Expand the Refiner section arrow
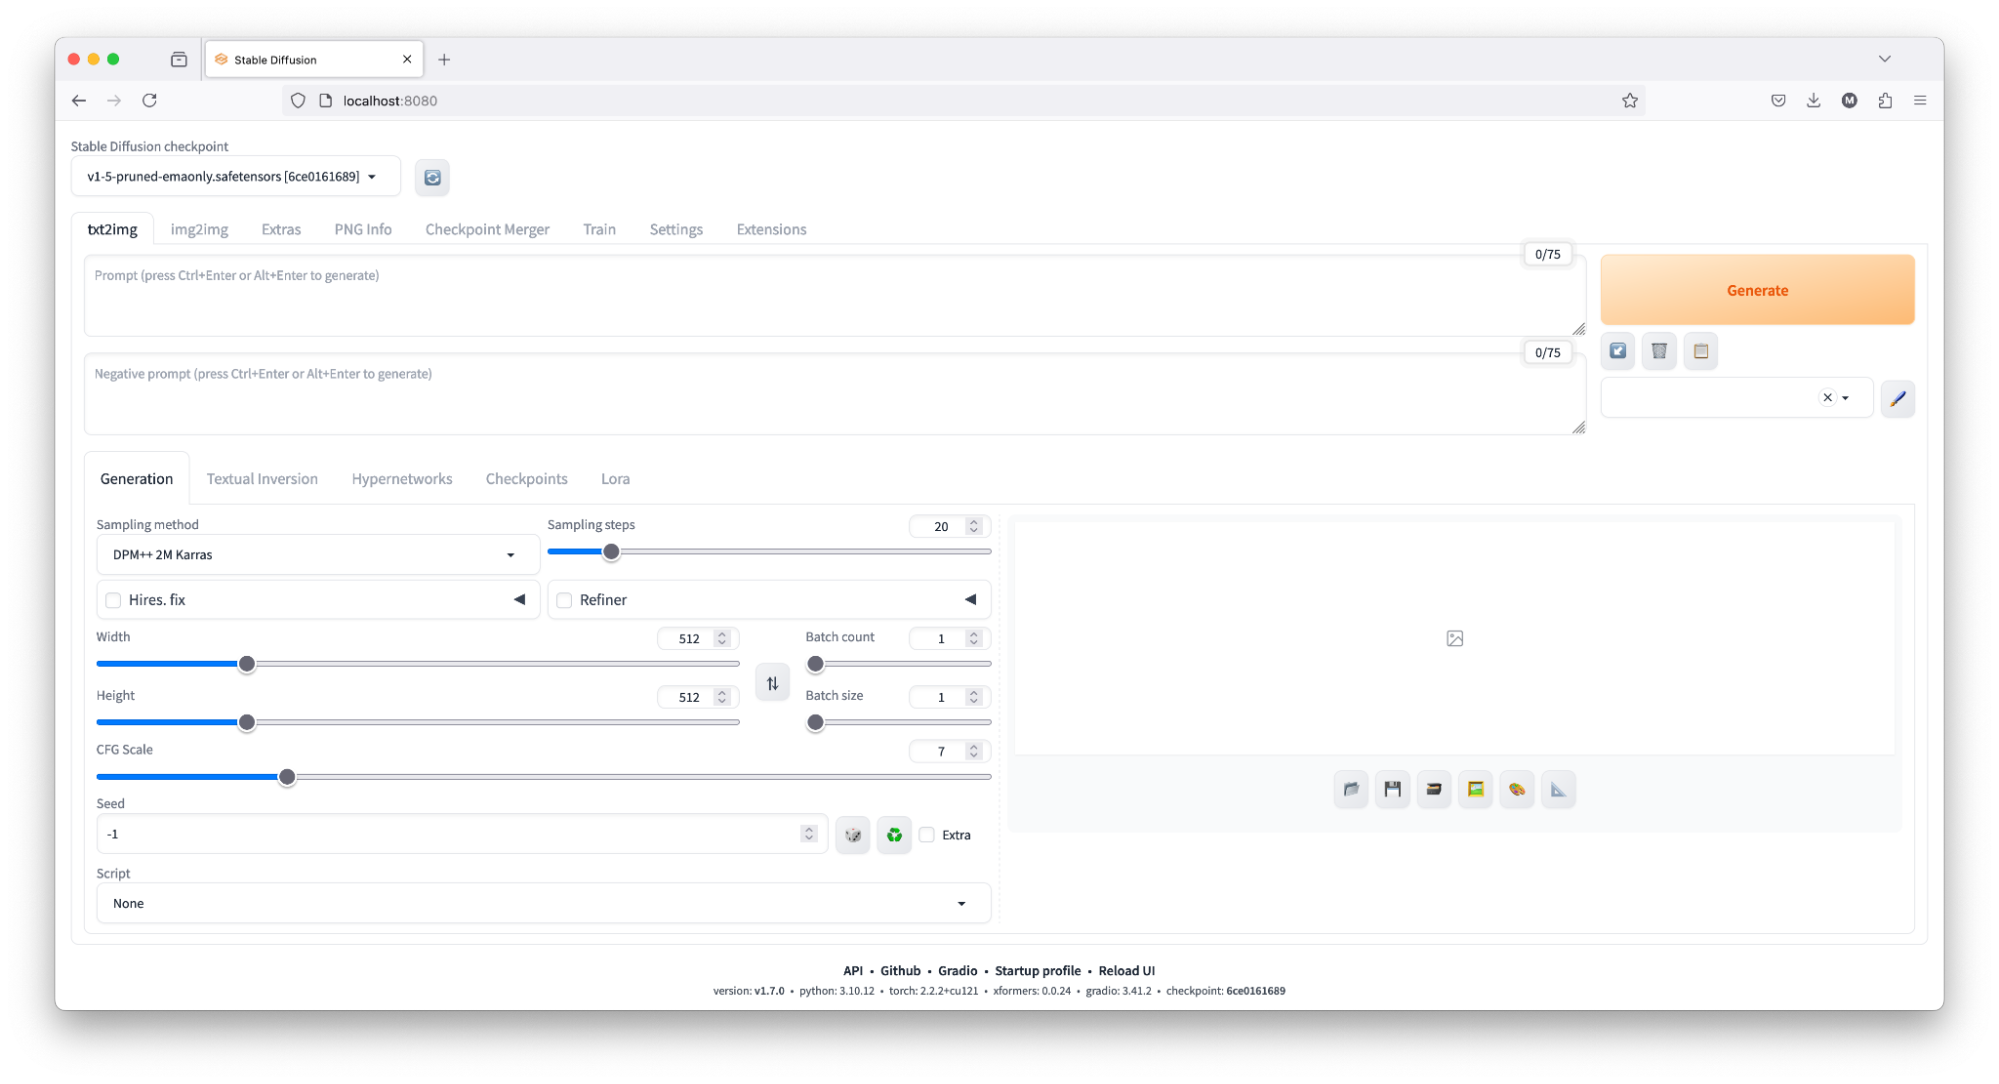 pyautogui.click(x=970, y=600)
